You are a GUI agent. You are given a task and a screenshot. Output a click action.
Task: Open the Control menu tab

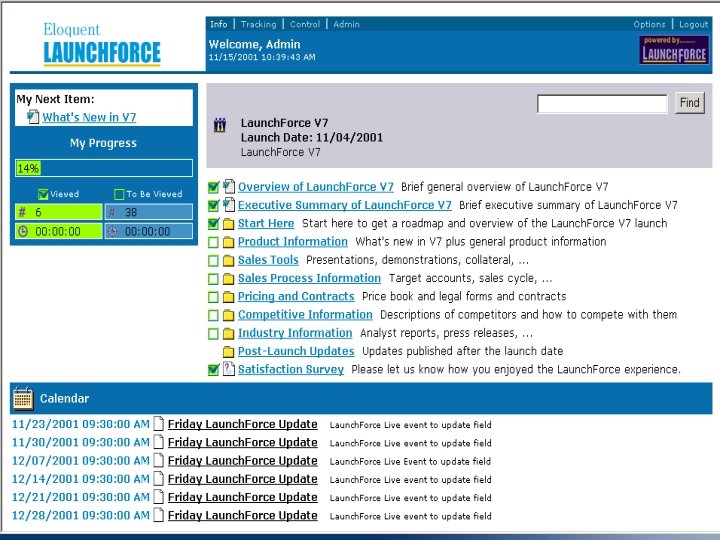[x=305, y=24]
